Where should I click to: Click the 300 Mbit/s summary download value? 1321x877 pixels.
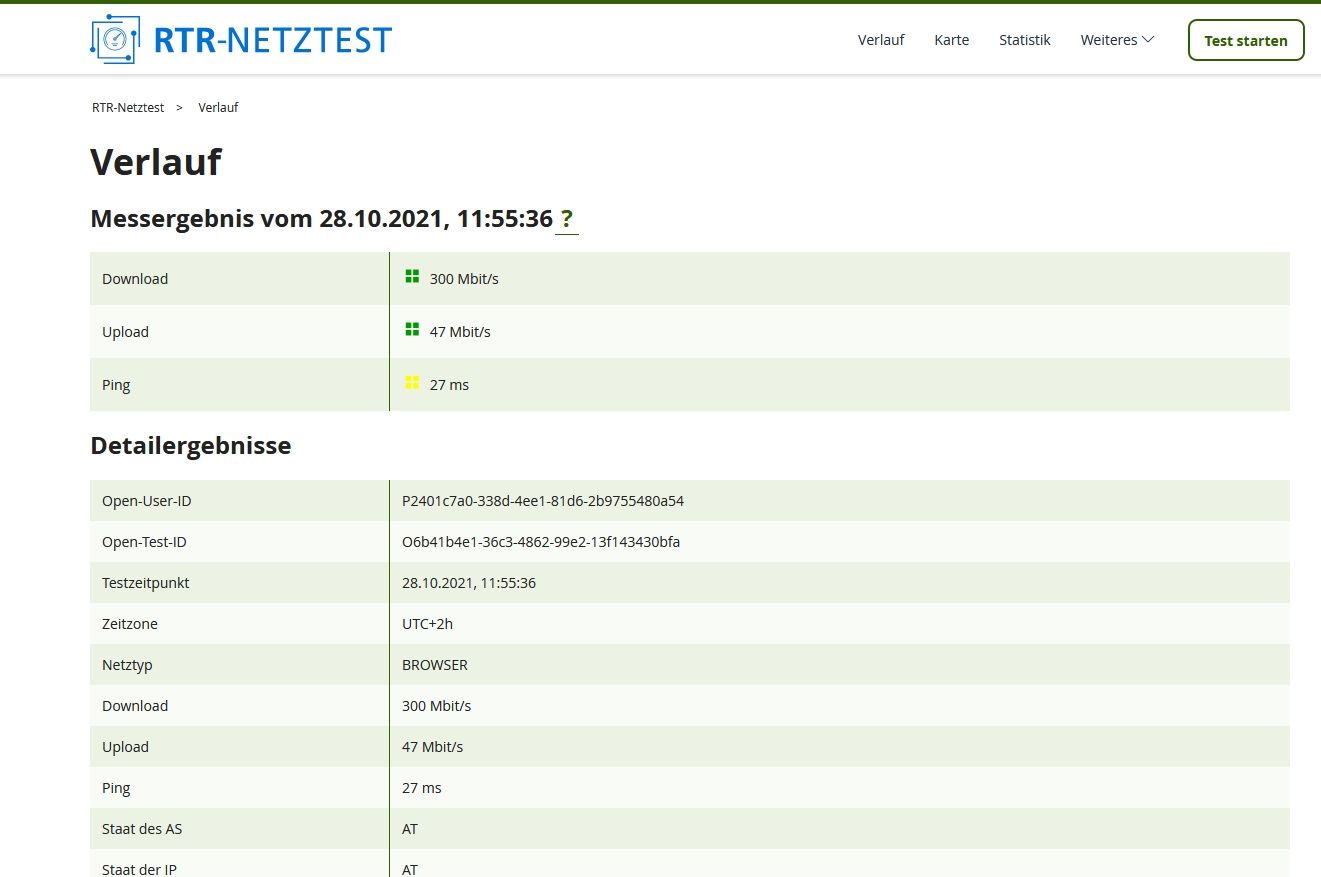pyautogui.click(x=464, y=279)
